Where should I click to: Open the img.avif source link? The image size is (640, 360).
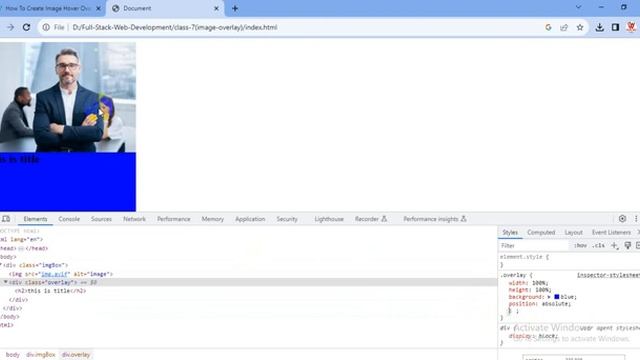point(55,274)
